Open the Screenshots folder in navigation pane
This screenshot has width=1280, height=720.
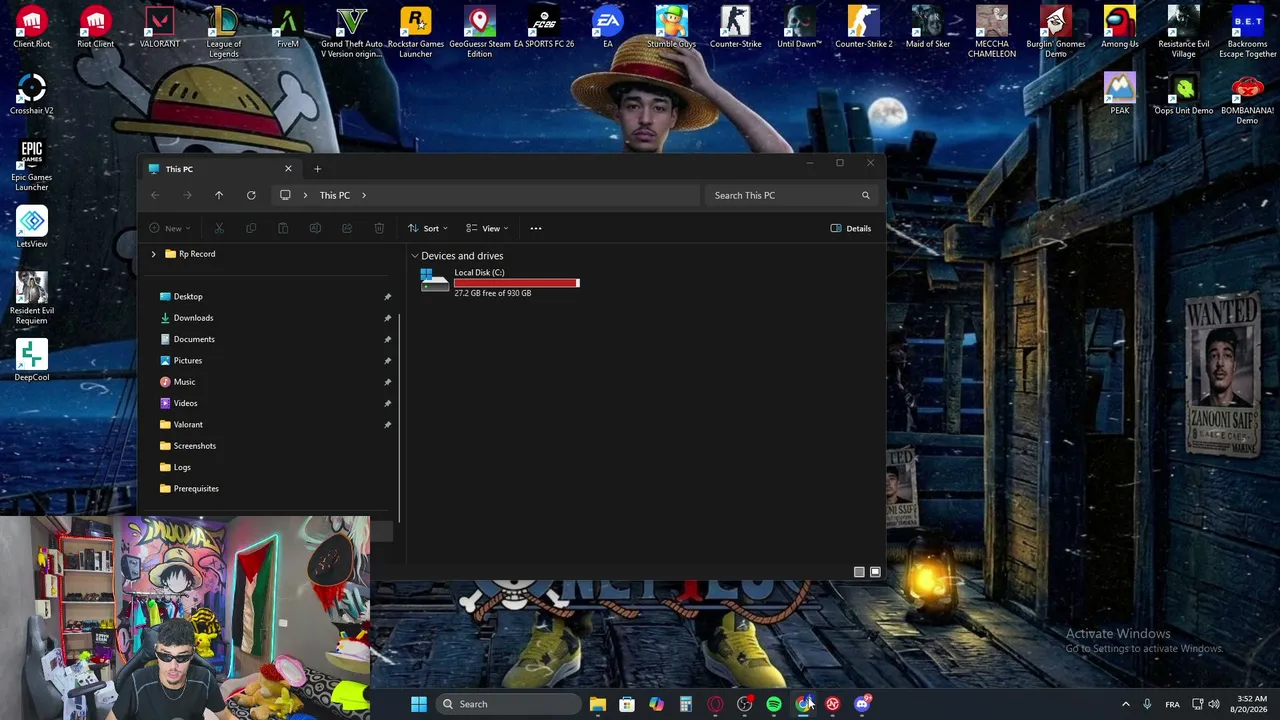pyautogui.click(x=194, y=446)
